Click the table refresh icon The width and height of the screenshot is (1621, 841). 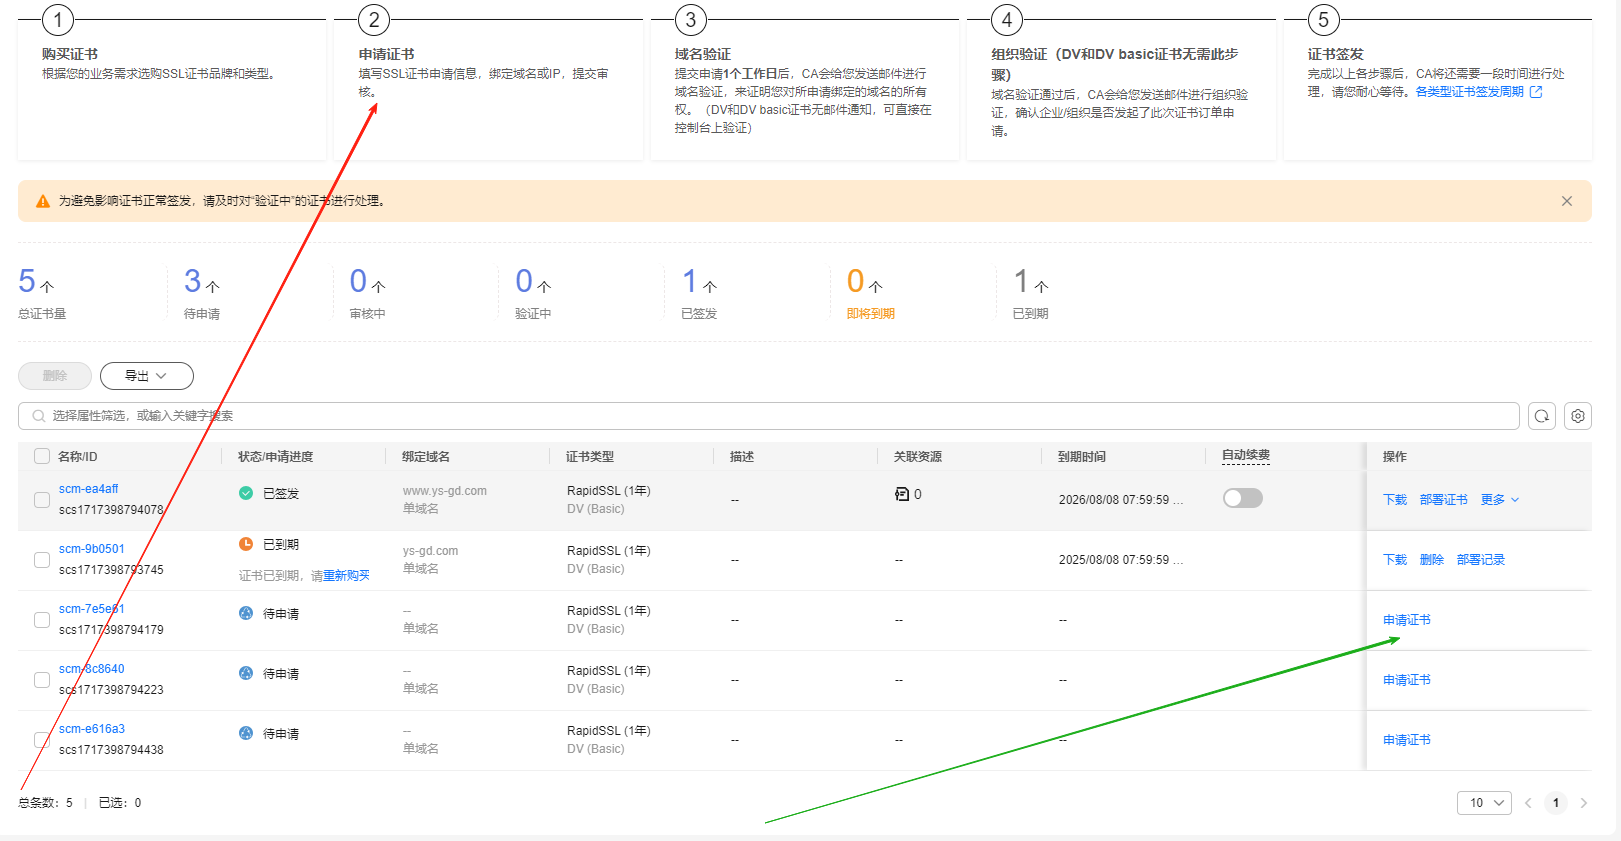coord(1542,416)
